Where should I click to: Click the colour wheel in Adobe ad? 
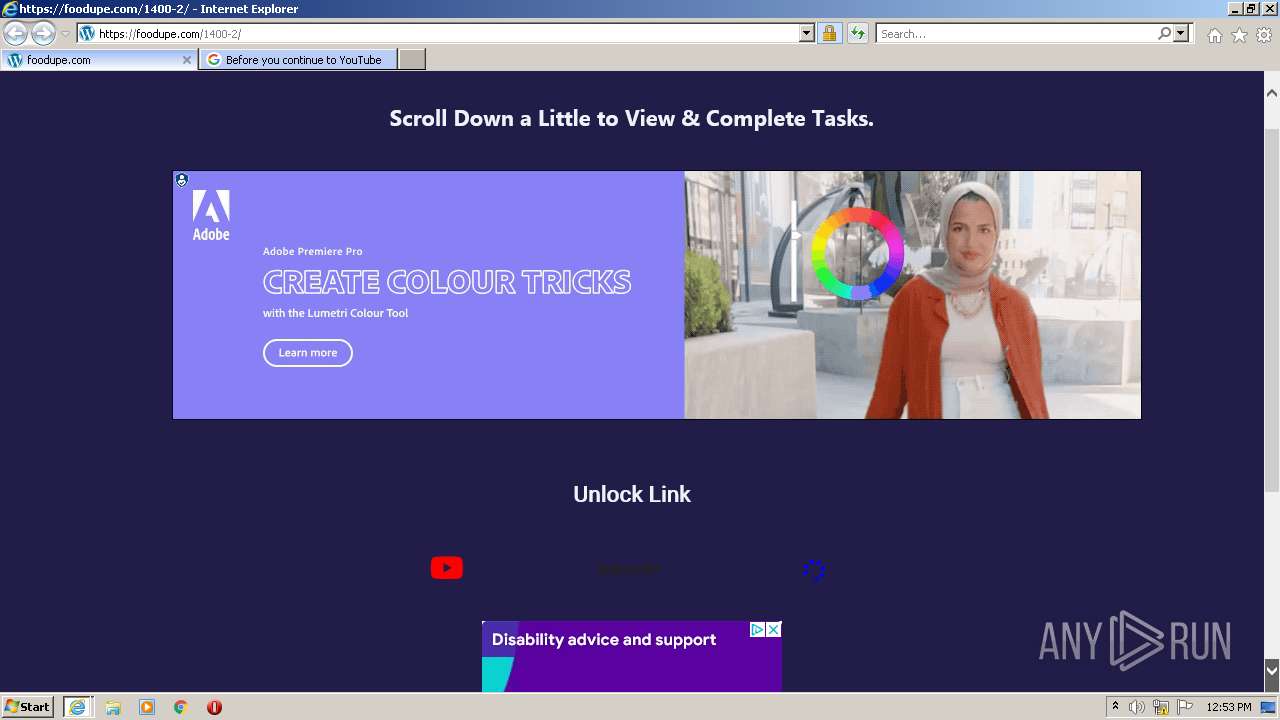857,254
